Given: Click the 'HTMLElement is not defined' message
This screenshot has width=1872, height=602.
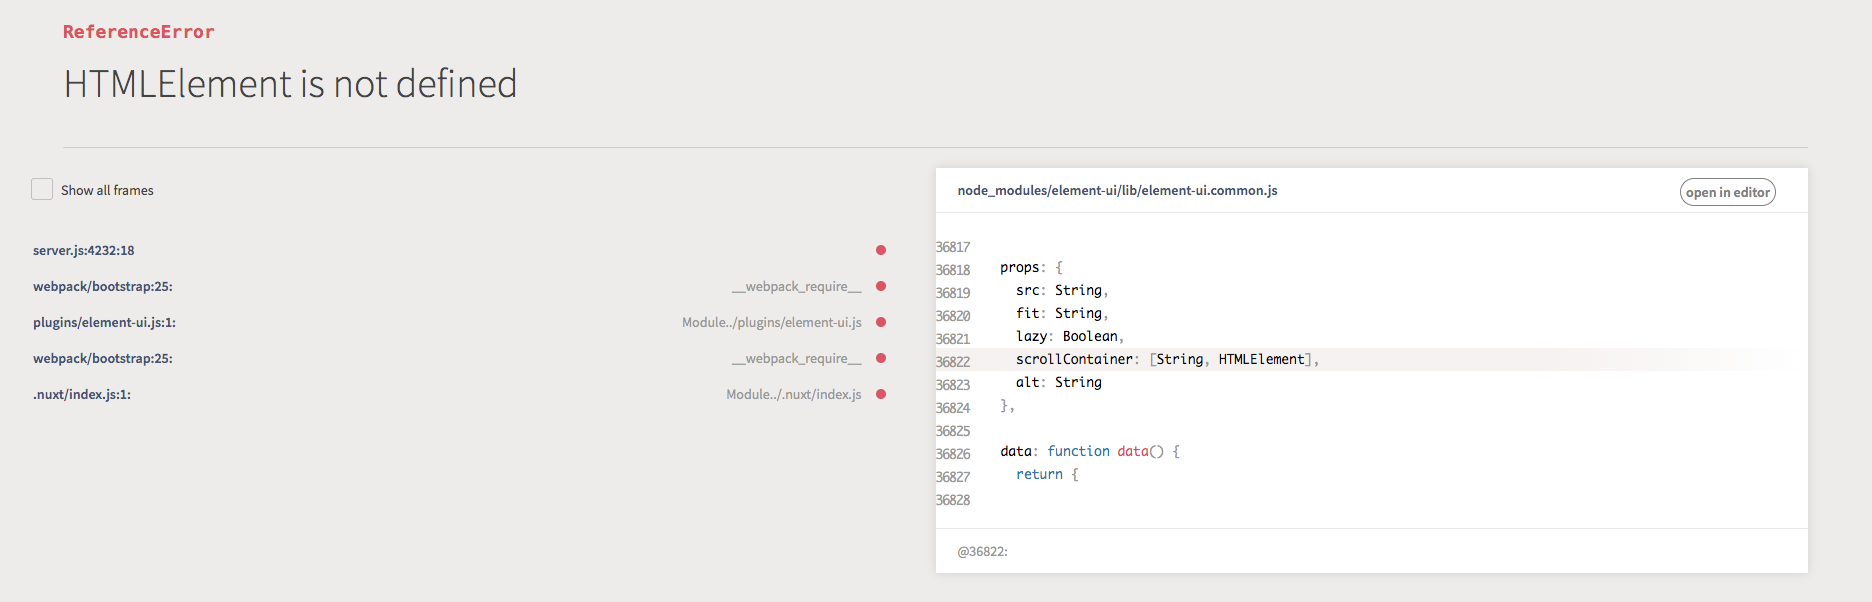Looking at the screenshot, I should pos(290,84).
